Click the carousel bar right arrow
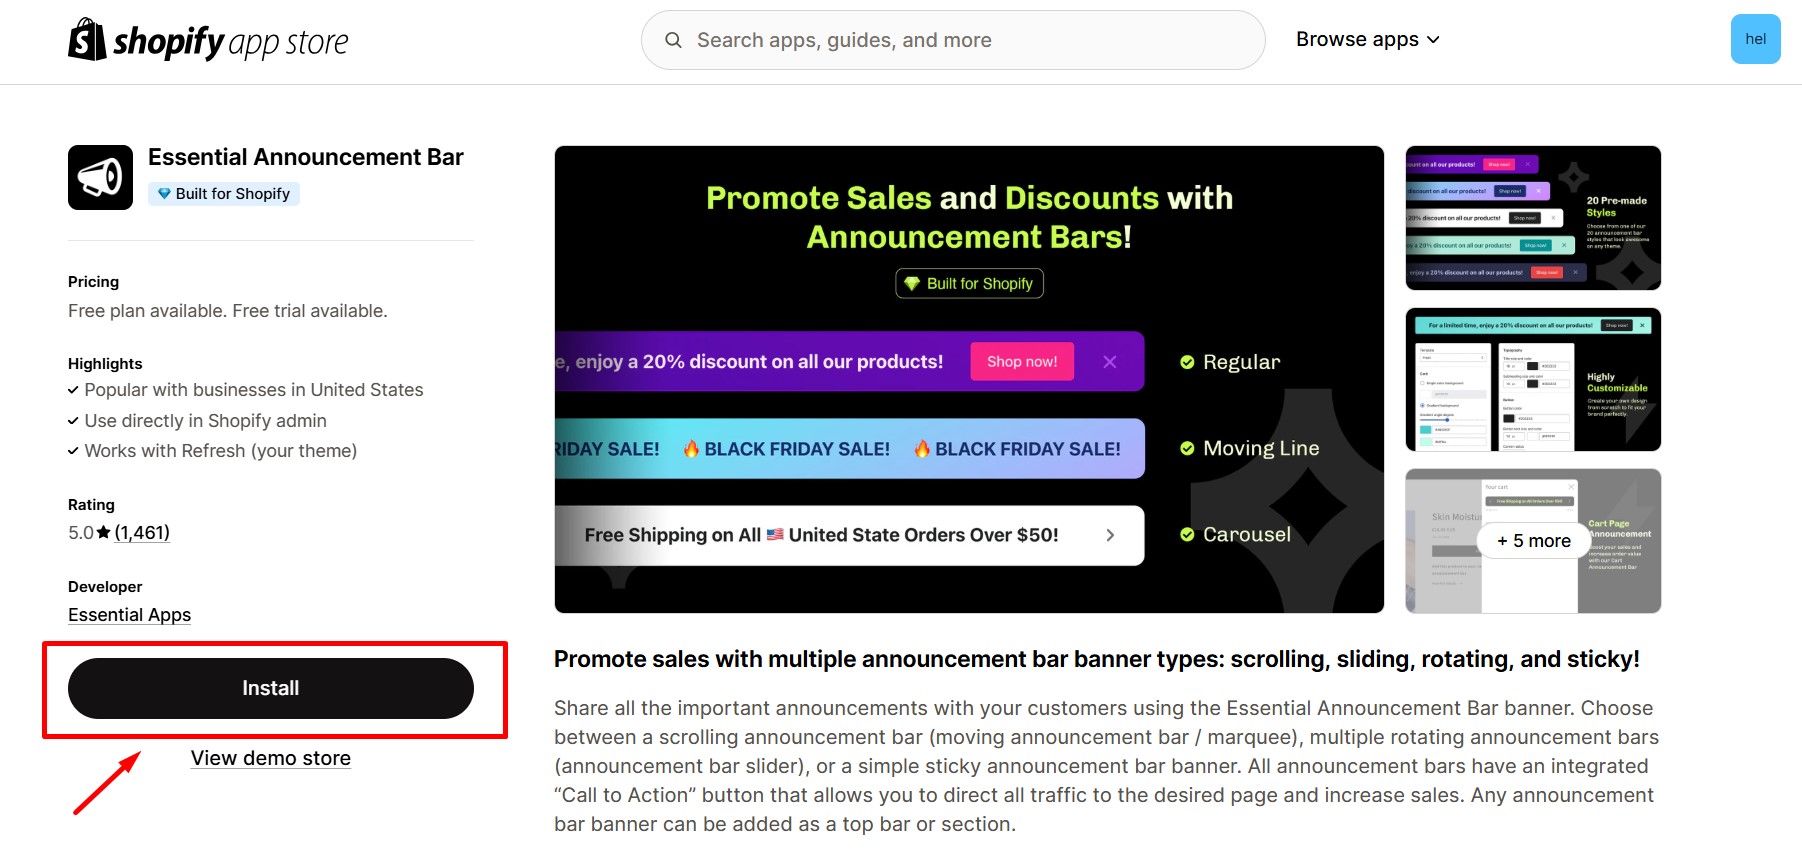 click(1110, 535)
